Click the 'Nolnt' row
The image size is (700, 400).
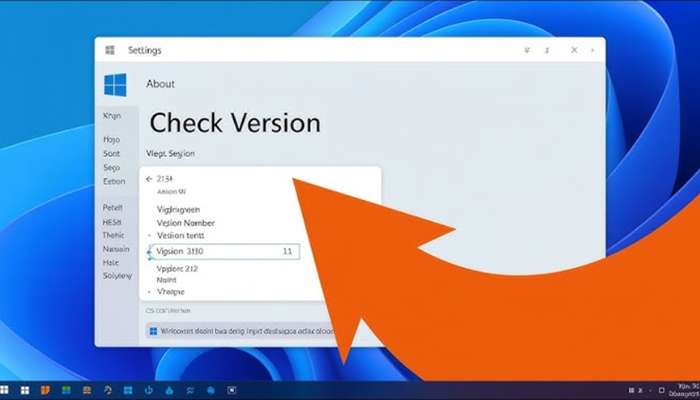click(x=167, y=280)
